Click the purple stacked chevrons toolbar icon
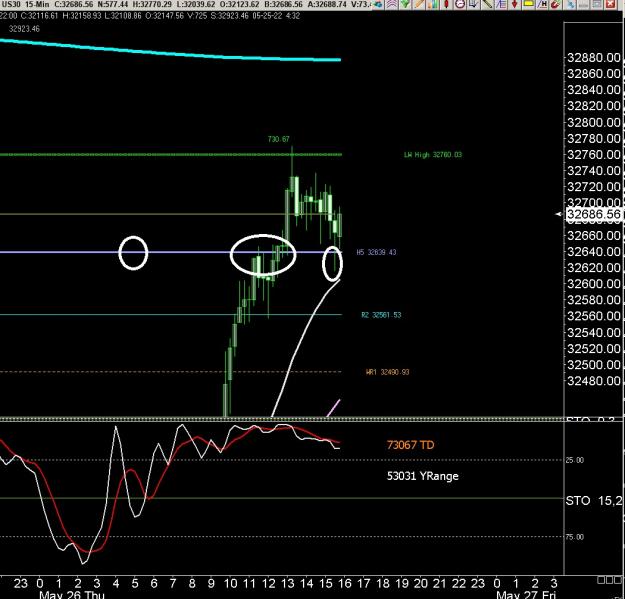Screen dimensions: 625x599 (392, 4)
